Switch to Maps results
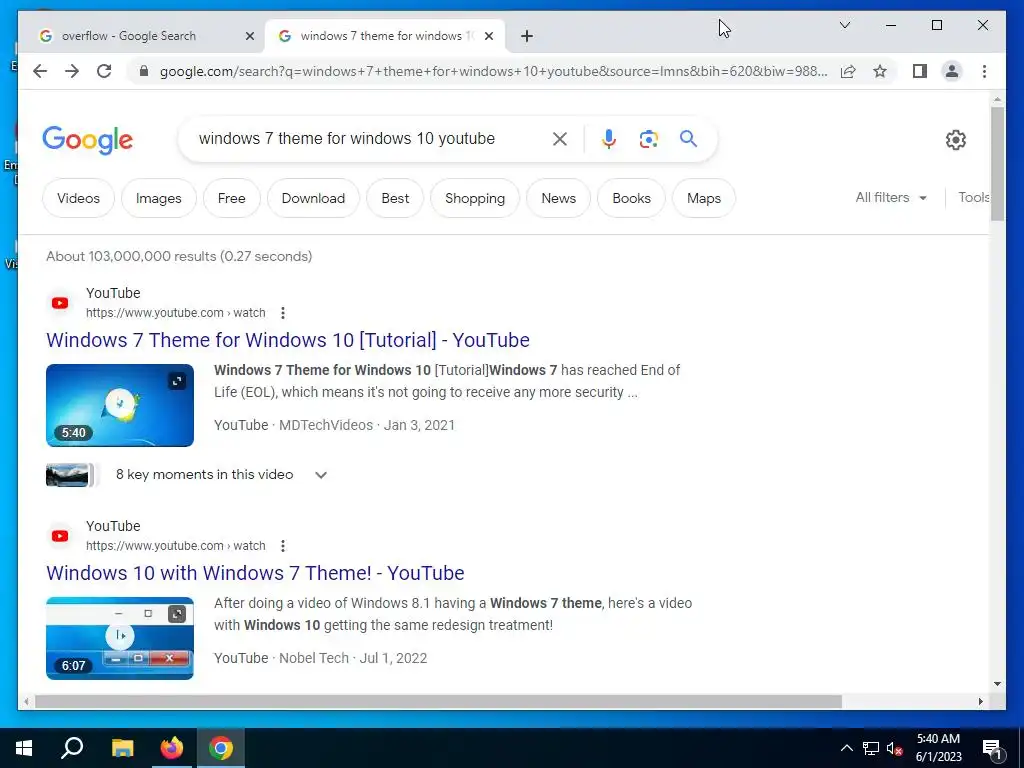 (x=704, y=198)
